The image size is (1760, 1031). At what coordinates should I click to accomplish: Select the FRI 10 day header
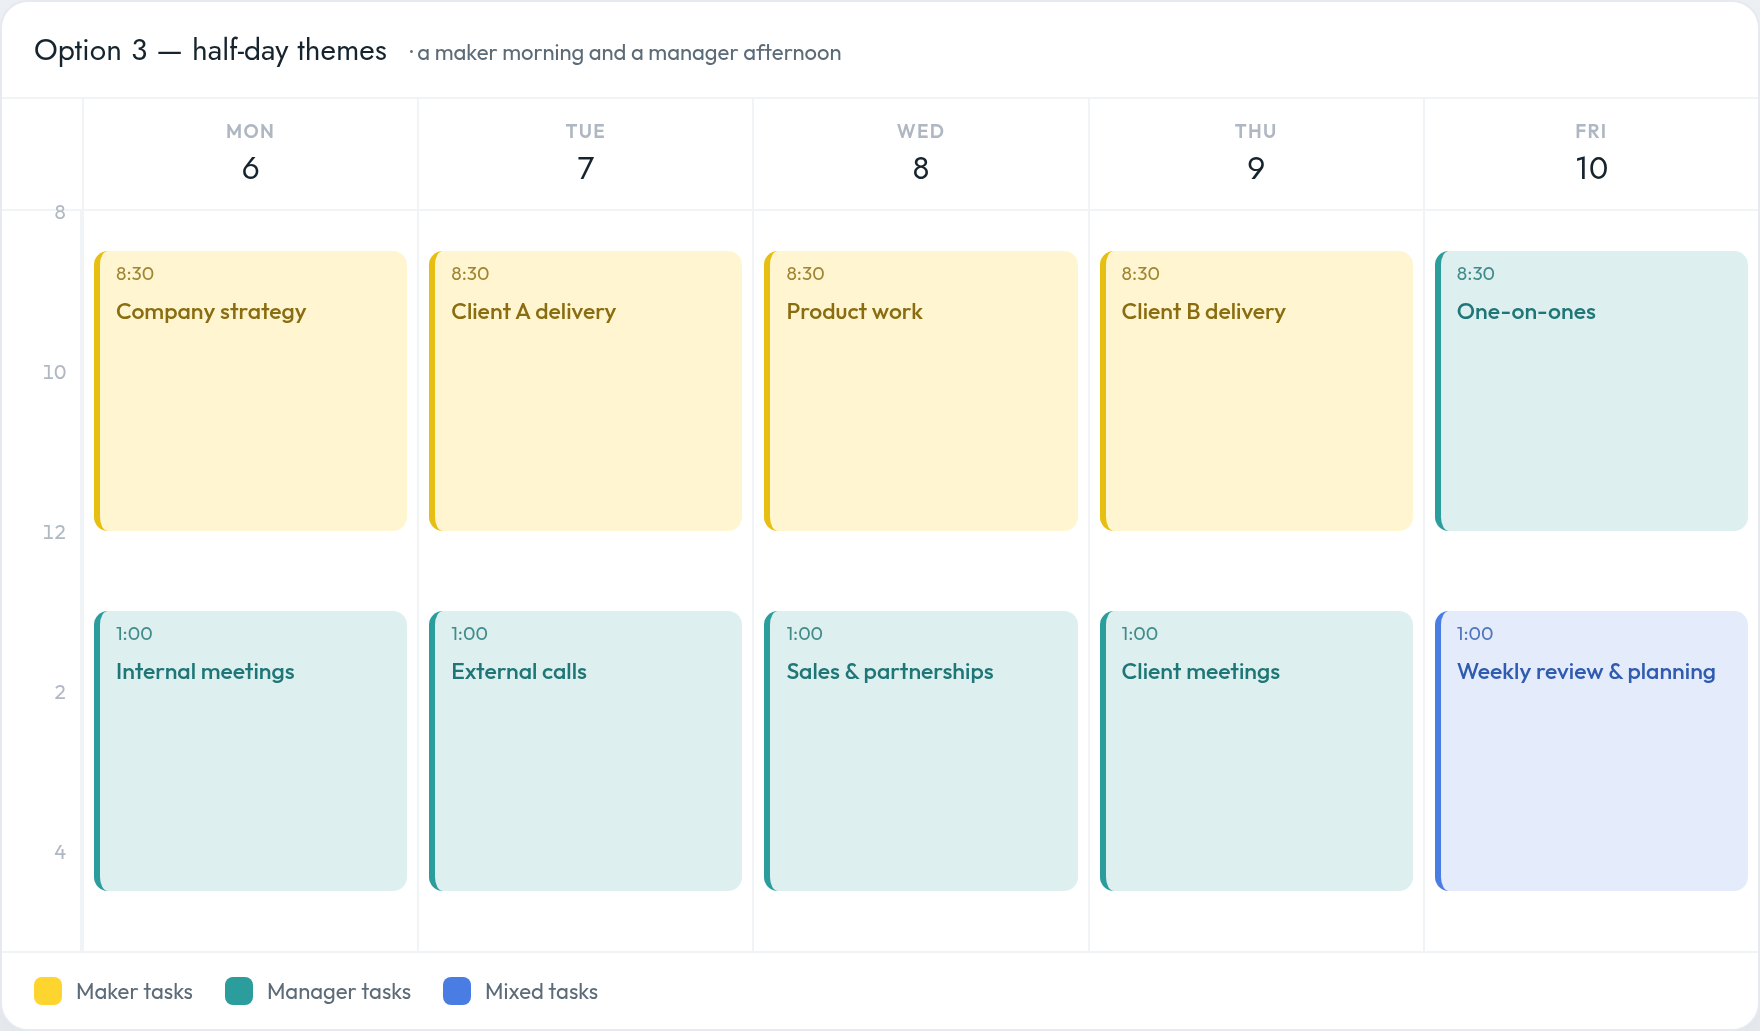click(1591, 153)
